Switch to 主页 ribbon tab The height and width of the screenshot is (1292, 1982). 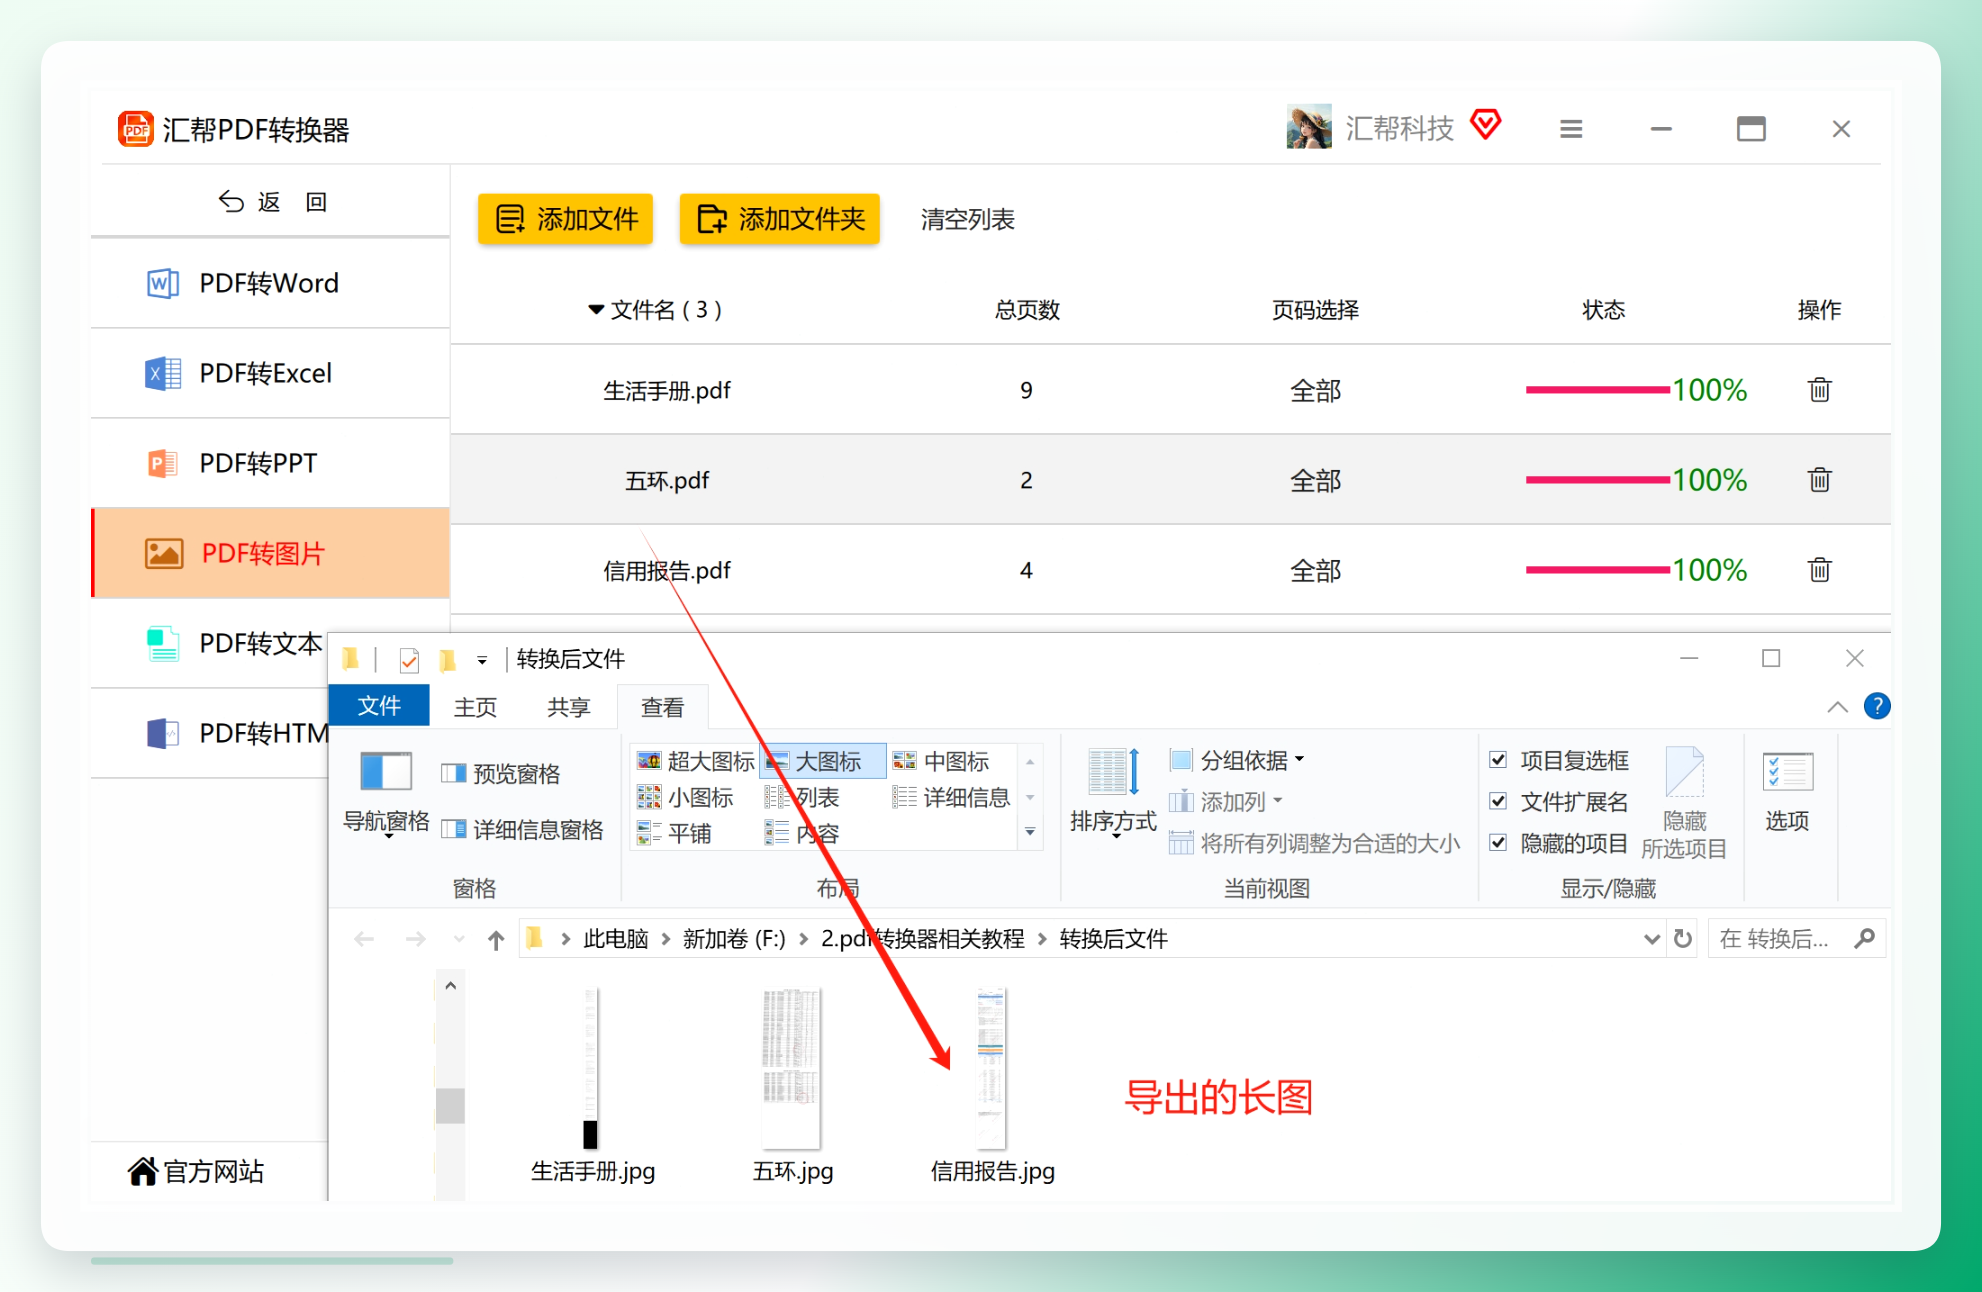tap(475, 707)
